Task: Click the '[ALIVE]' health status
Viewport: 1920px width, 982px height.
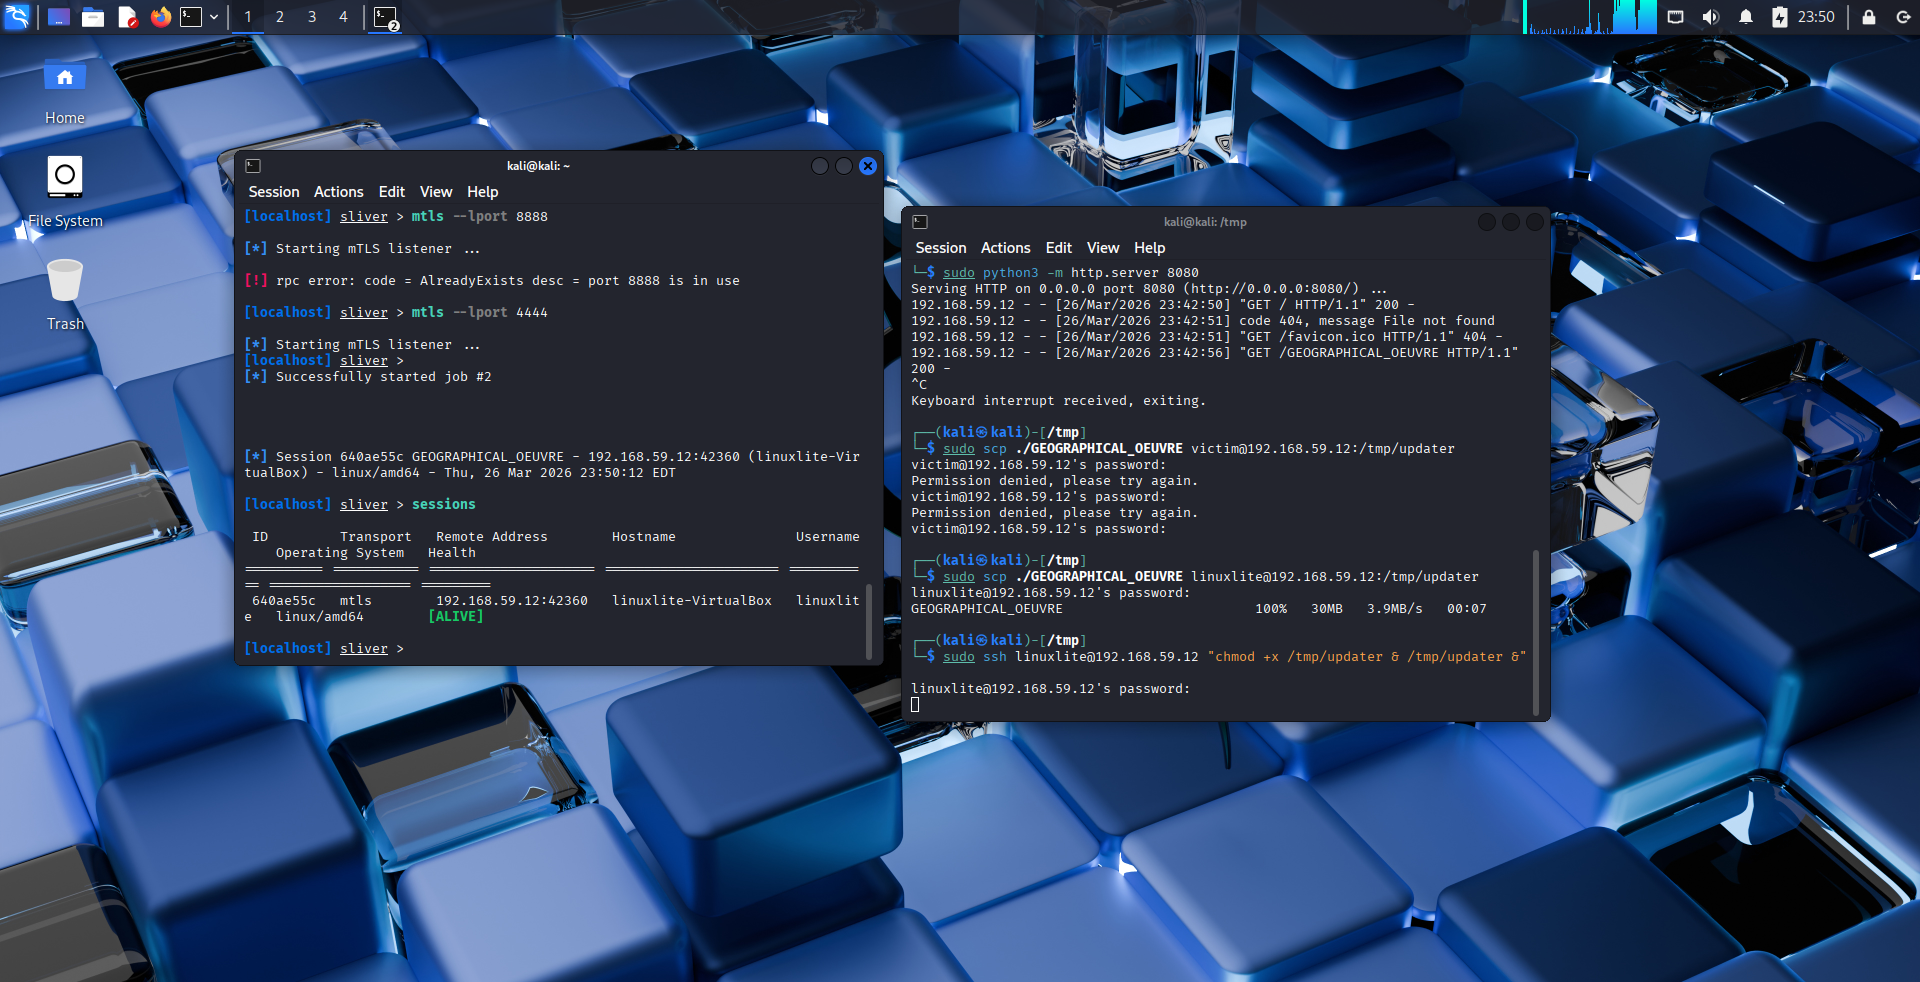Action: 456,617
